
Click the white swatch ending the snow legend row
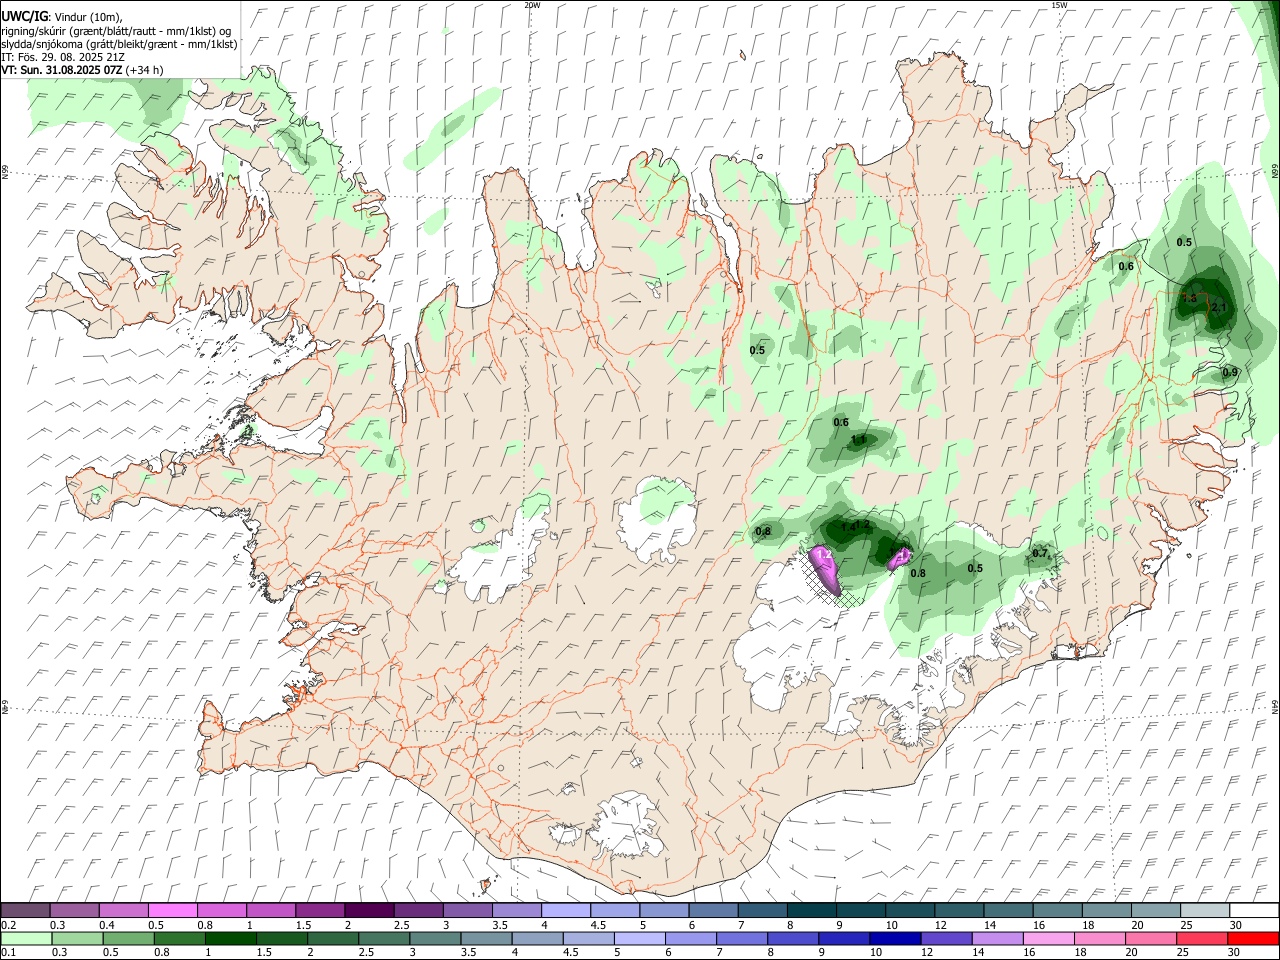1253,910
